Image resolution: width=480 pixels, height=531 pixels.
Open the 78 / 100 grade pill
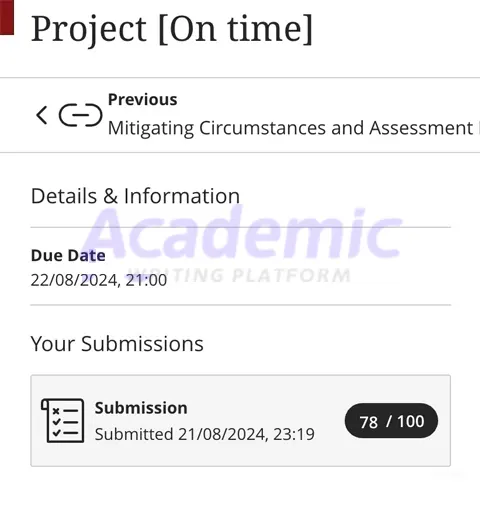click(x=391, y=421)
